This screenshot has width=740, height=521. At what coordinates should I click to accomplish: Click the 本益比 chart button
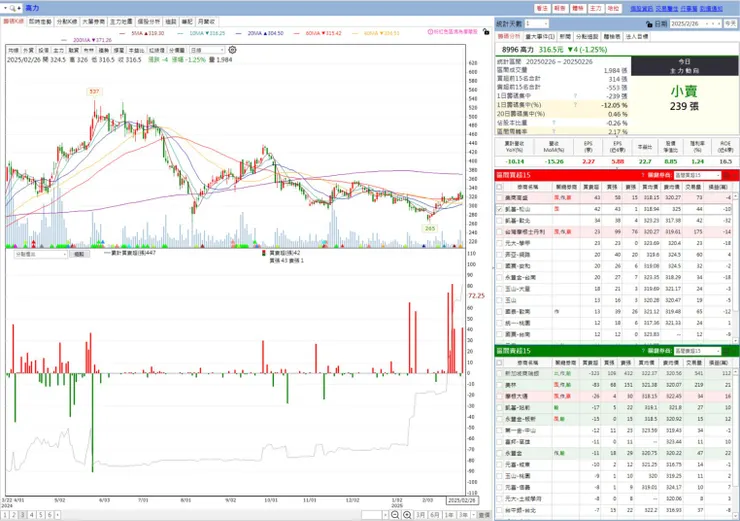[x=136, y=50]
